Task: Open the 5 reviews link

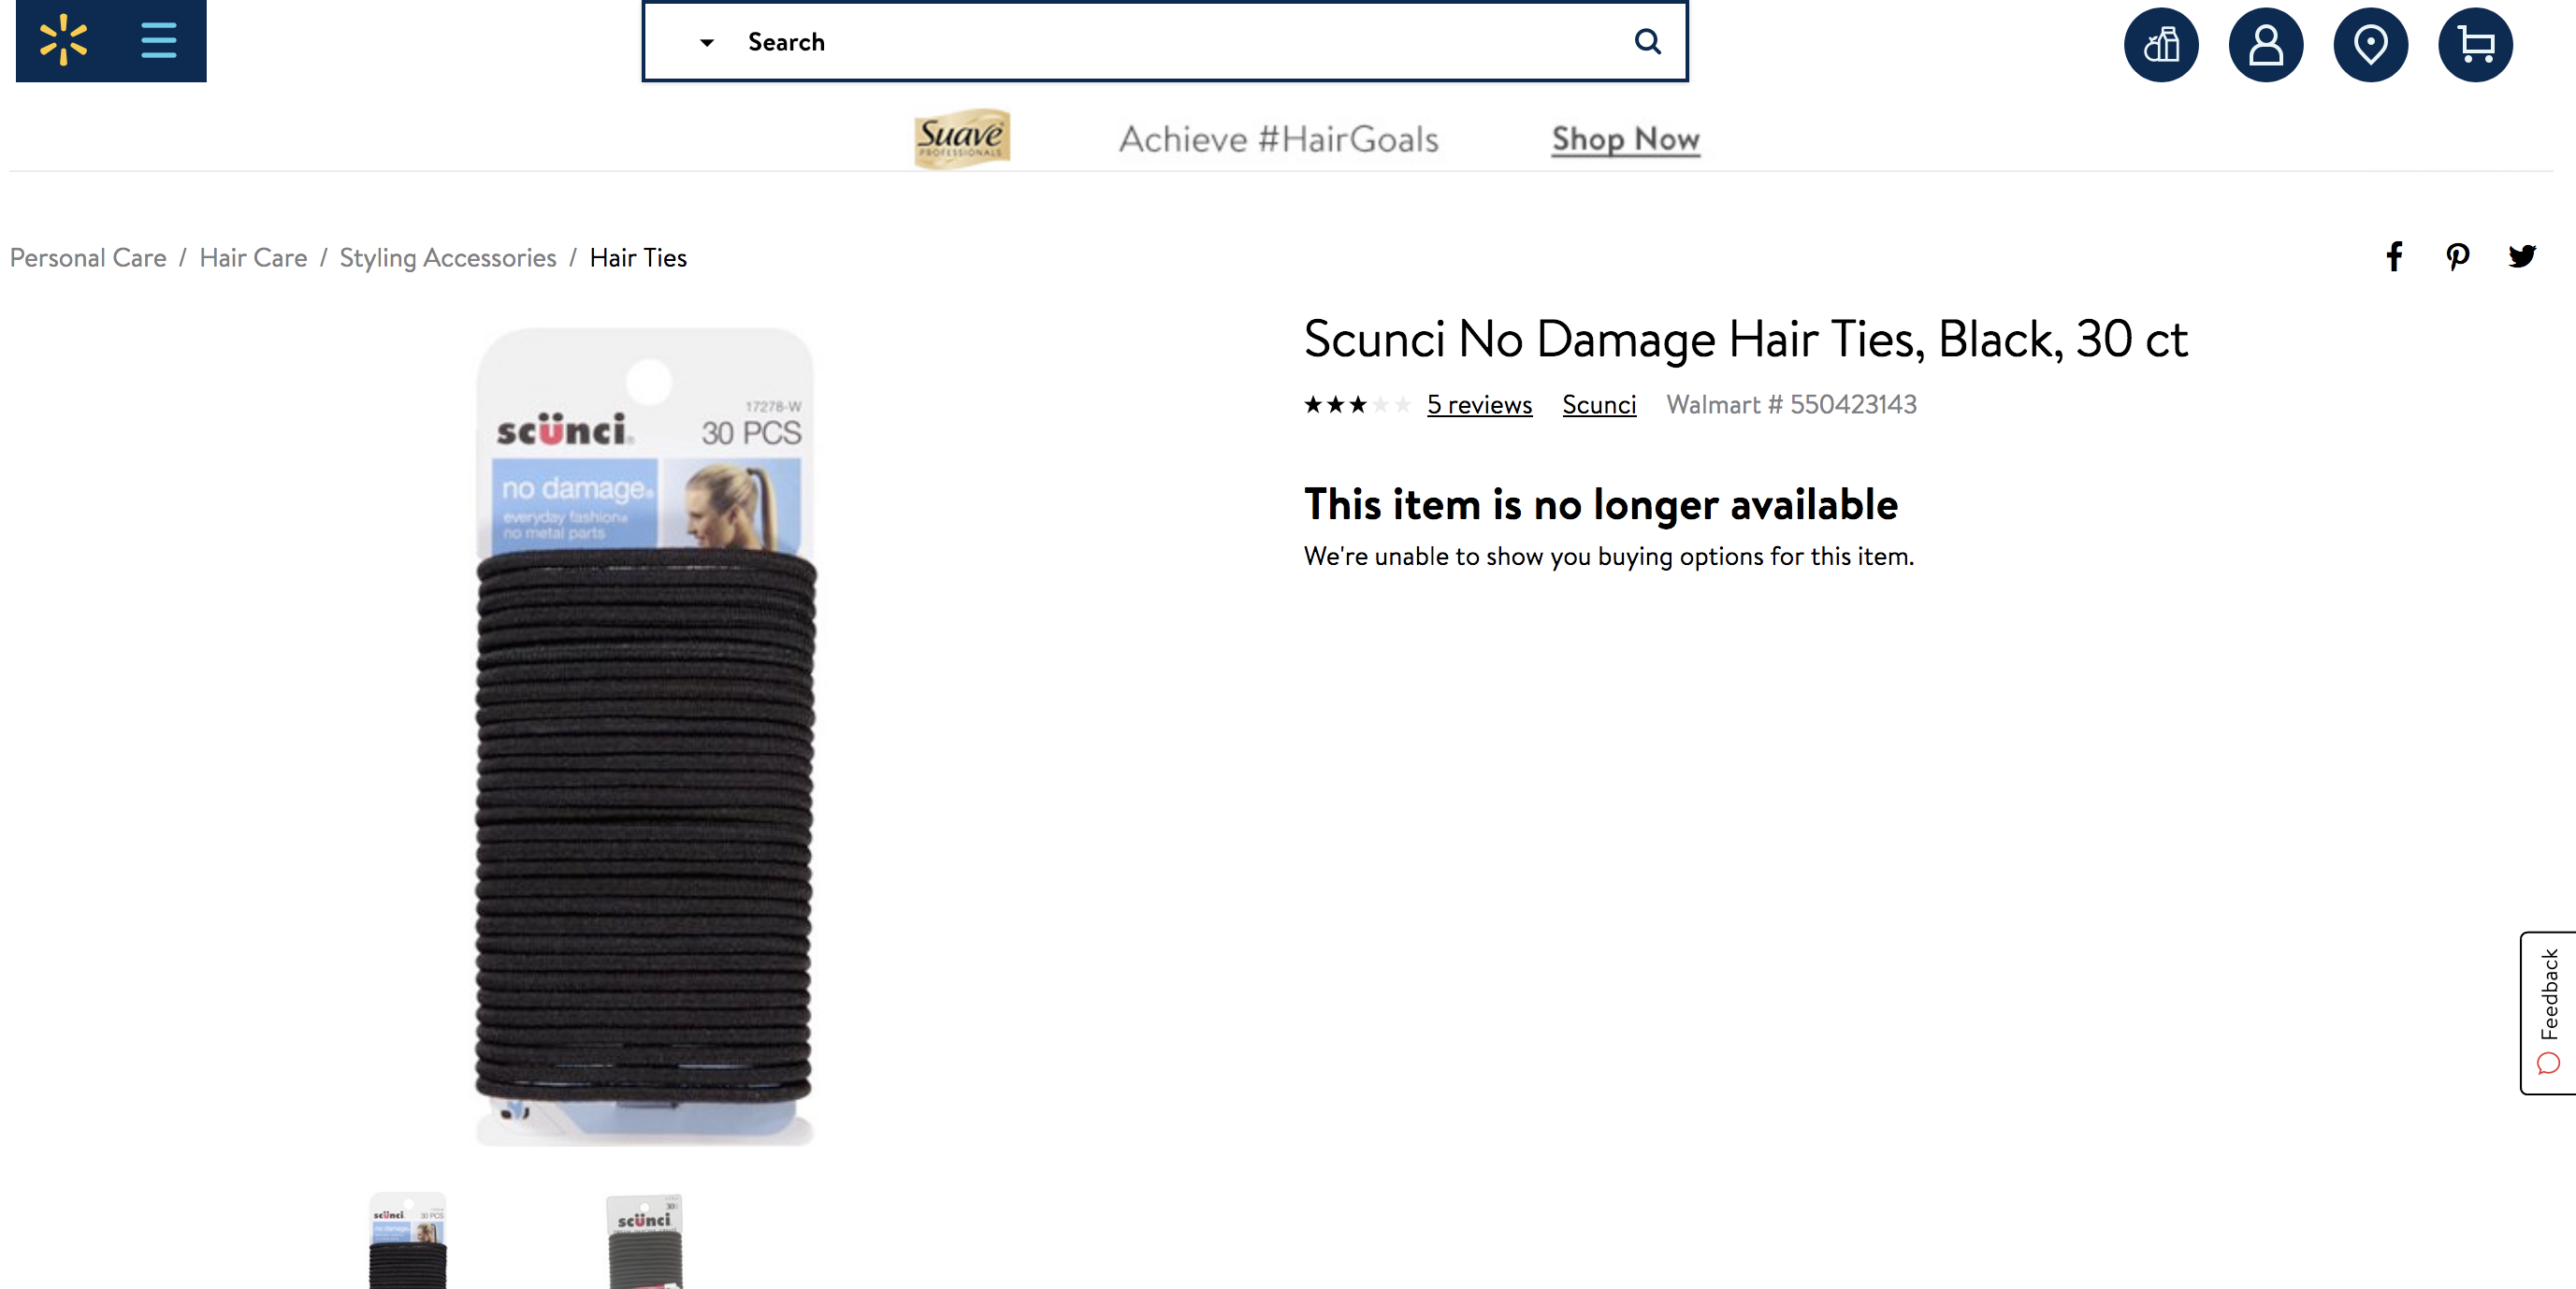Action: pos(1479,404)
